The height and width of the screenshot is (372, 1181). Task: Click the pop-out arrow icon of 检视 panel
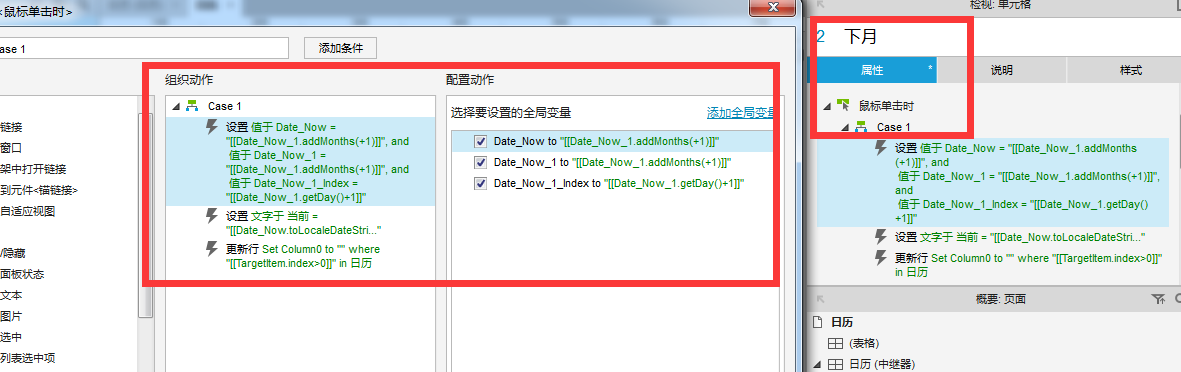click(x=822, y=5)
